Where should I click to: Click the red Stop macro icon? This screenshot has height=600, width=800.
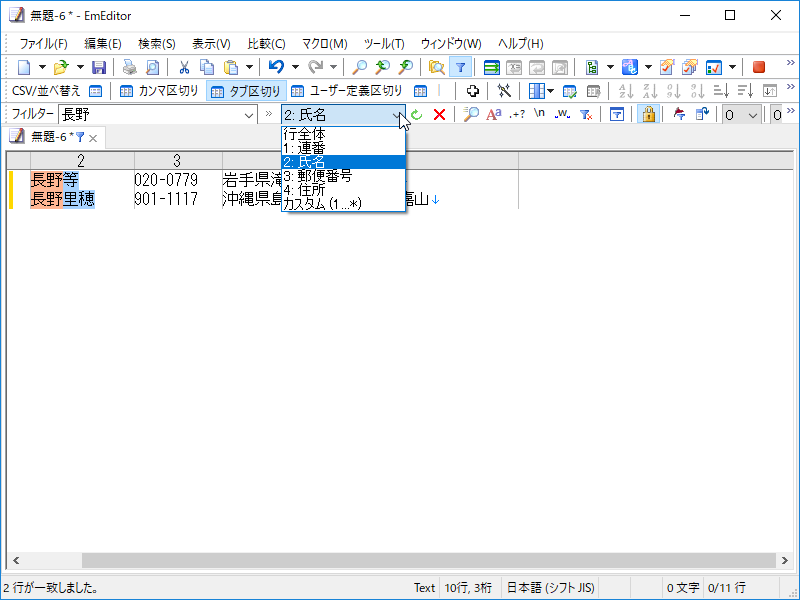759,67
